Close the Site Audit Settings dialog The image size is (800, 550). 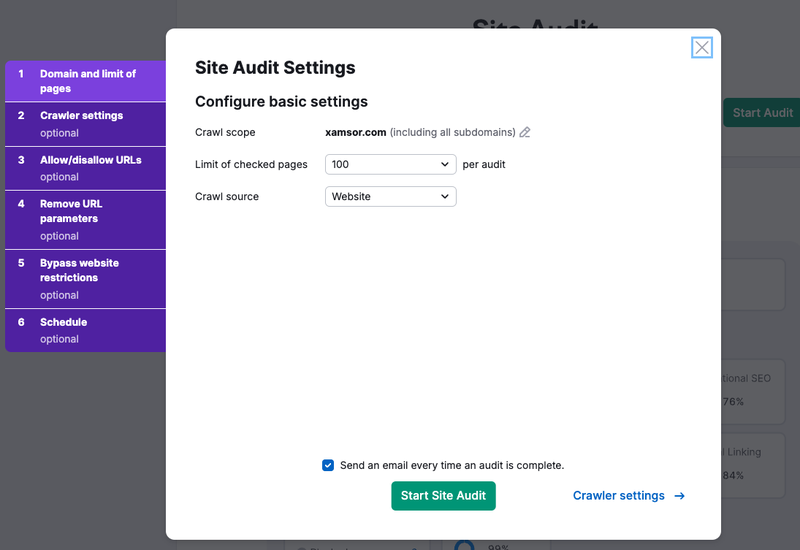702,47
